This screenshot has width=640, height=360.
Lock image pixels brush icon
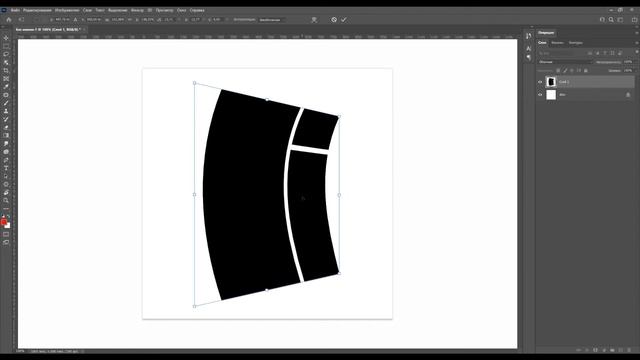(x=565, y=70)
